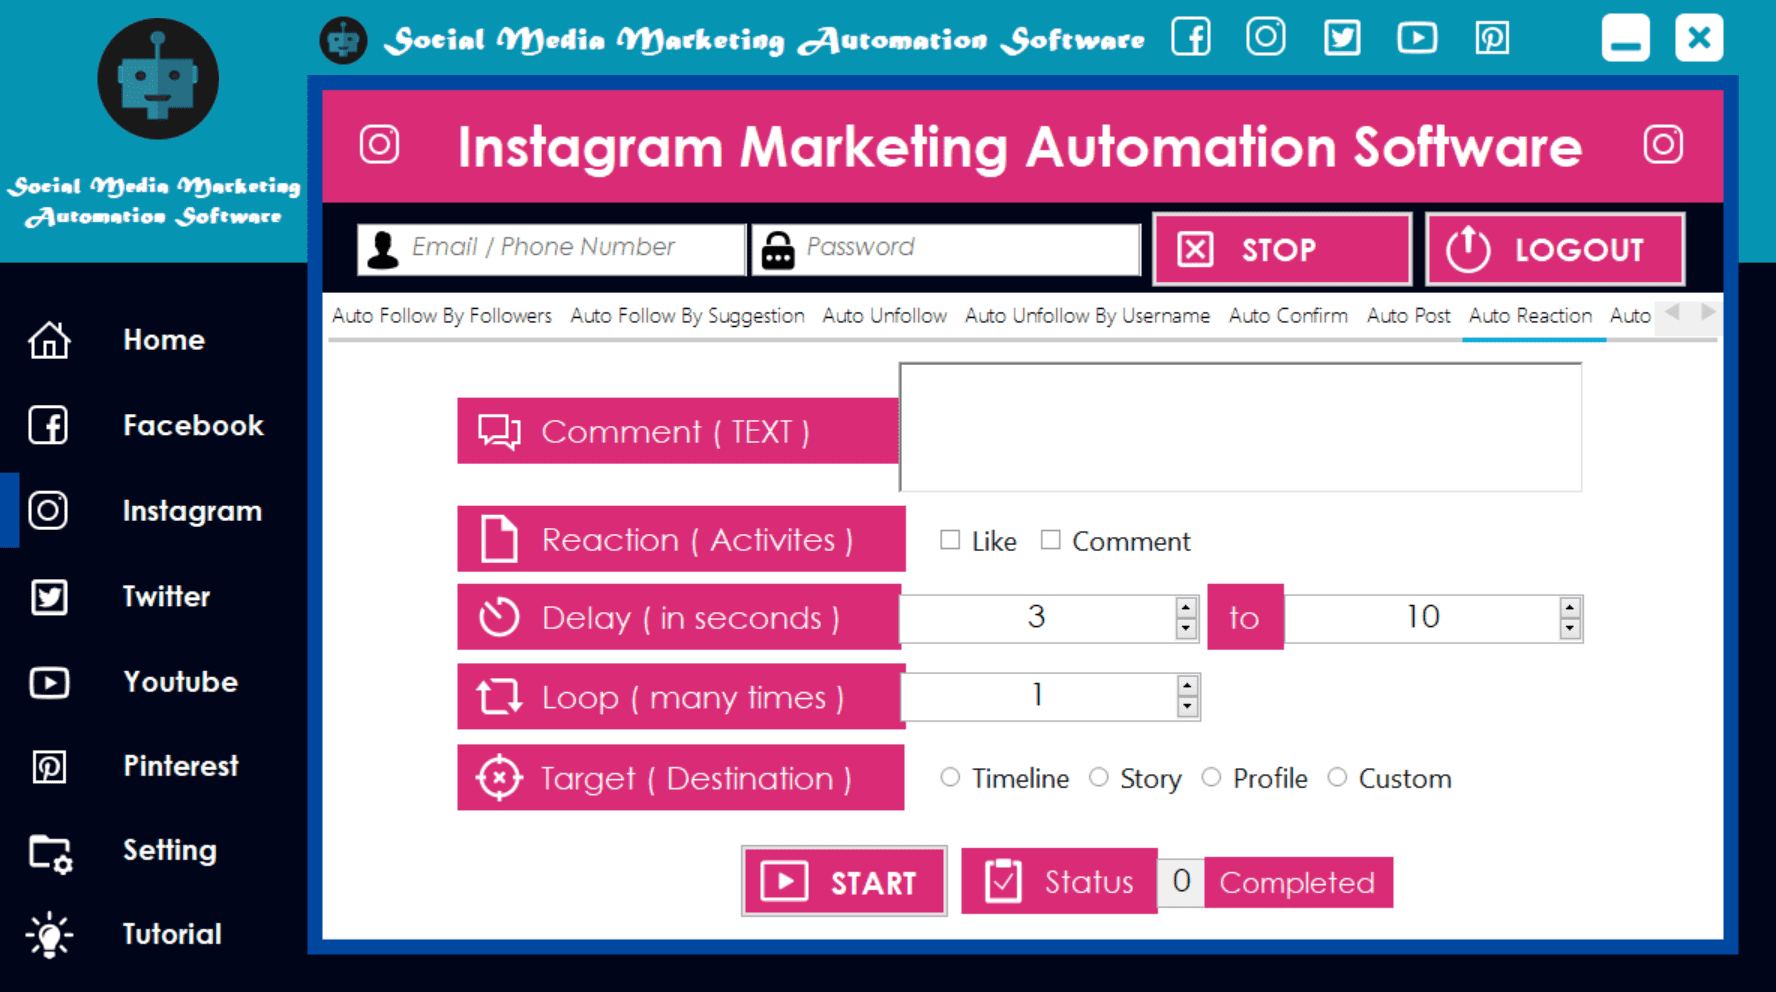
Task: Click the Twitter bird icon in the sidebar
Action: (x=49, y=597)
